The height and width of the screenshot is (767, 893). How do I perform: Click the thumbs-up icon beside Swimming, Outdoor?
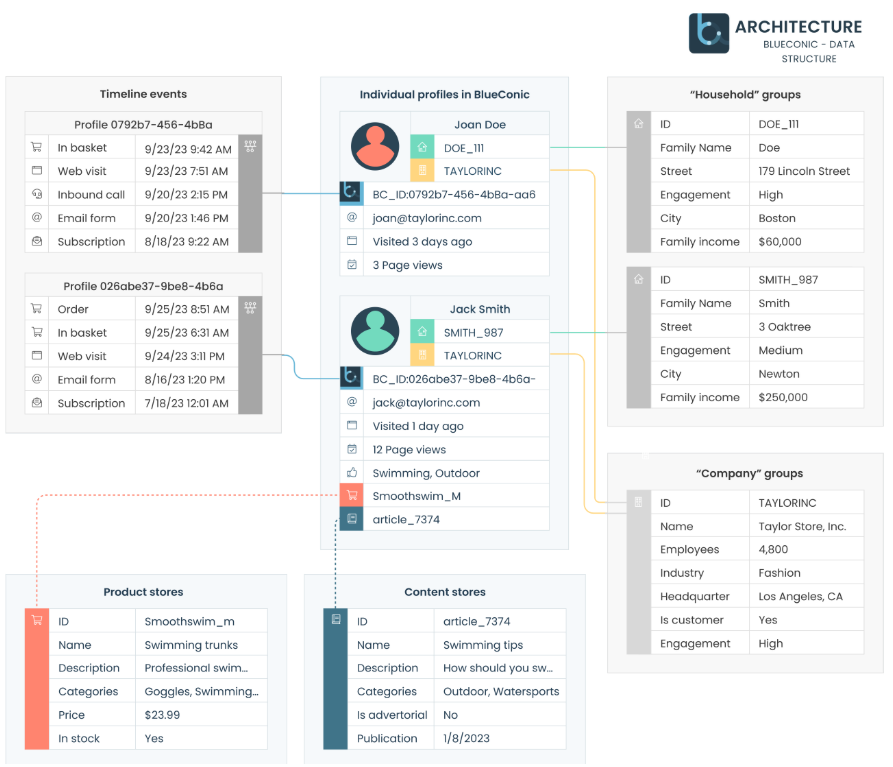(x=352, y=472)
